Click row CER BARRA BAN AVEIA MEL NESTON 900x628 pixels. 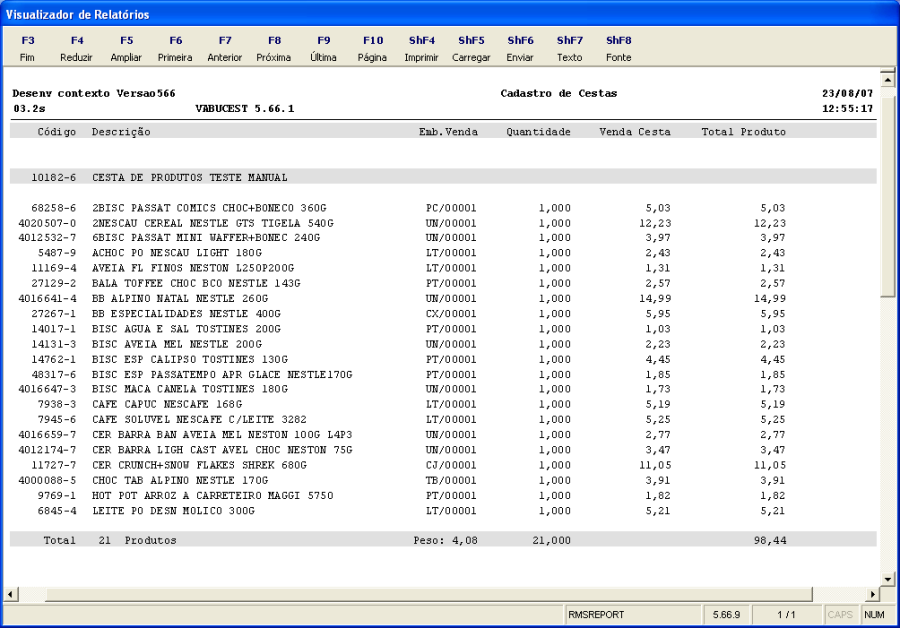pyautogui.click(x=402, y=435)
